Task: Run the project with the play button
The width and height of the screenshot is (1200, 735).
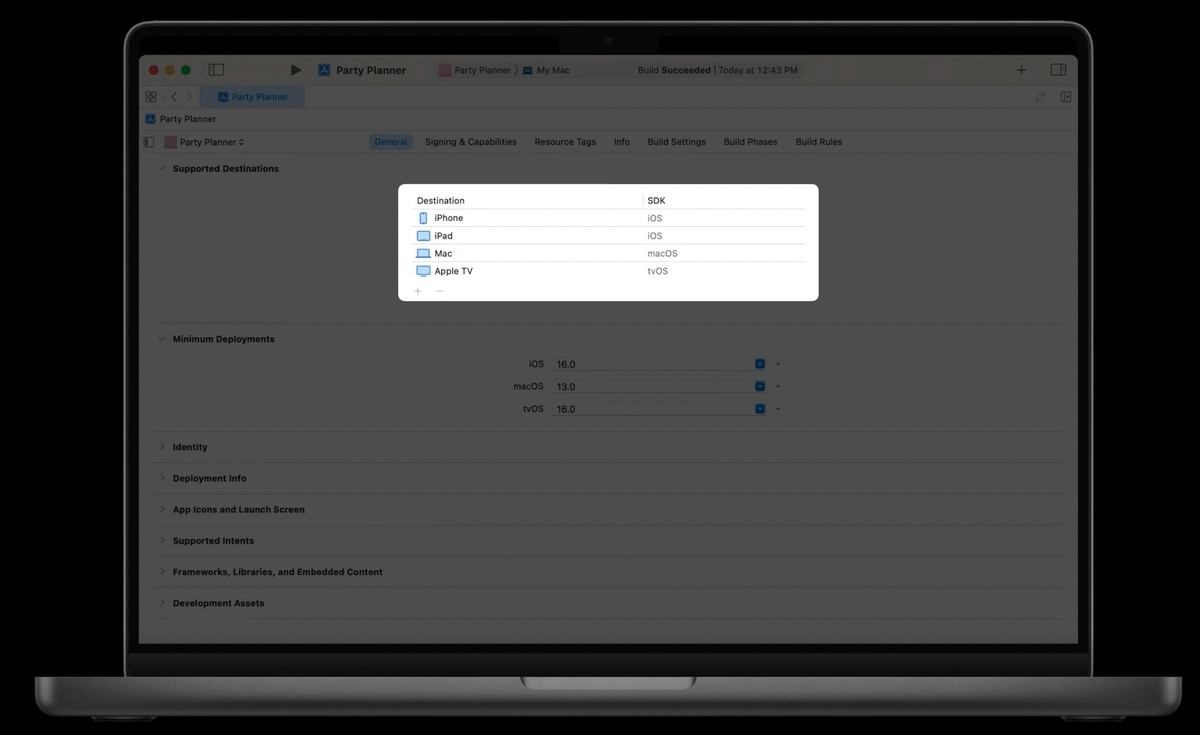Action: [295, 70]
